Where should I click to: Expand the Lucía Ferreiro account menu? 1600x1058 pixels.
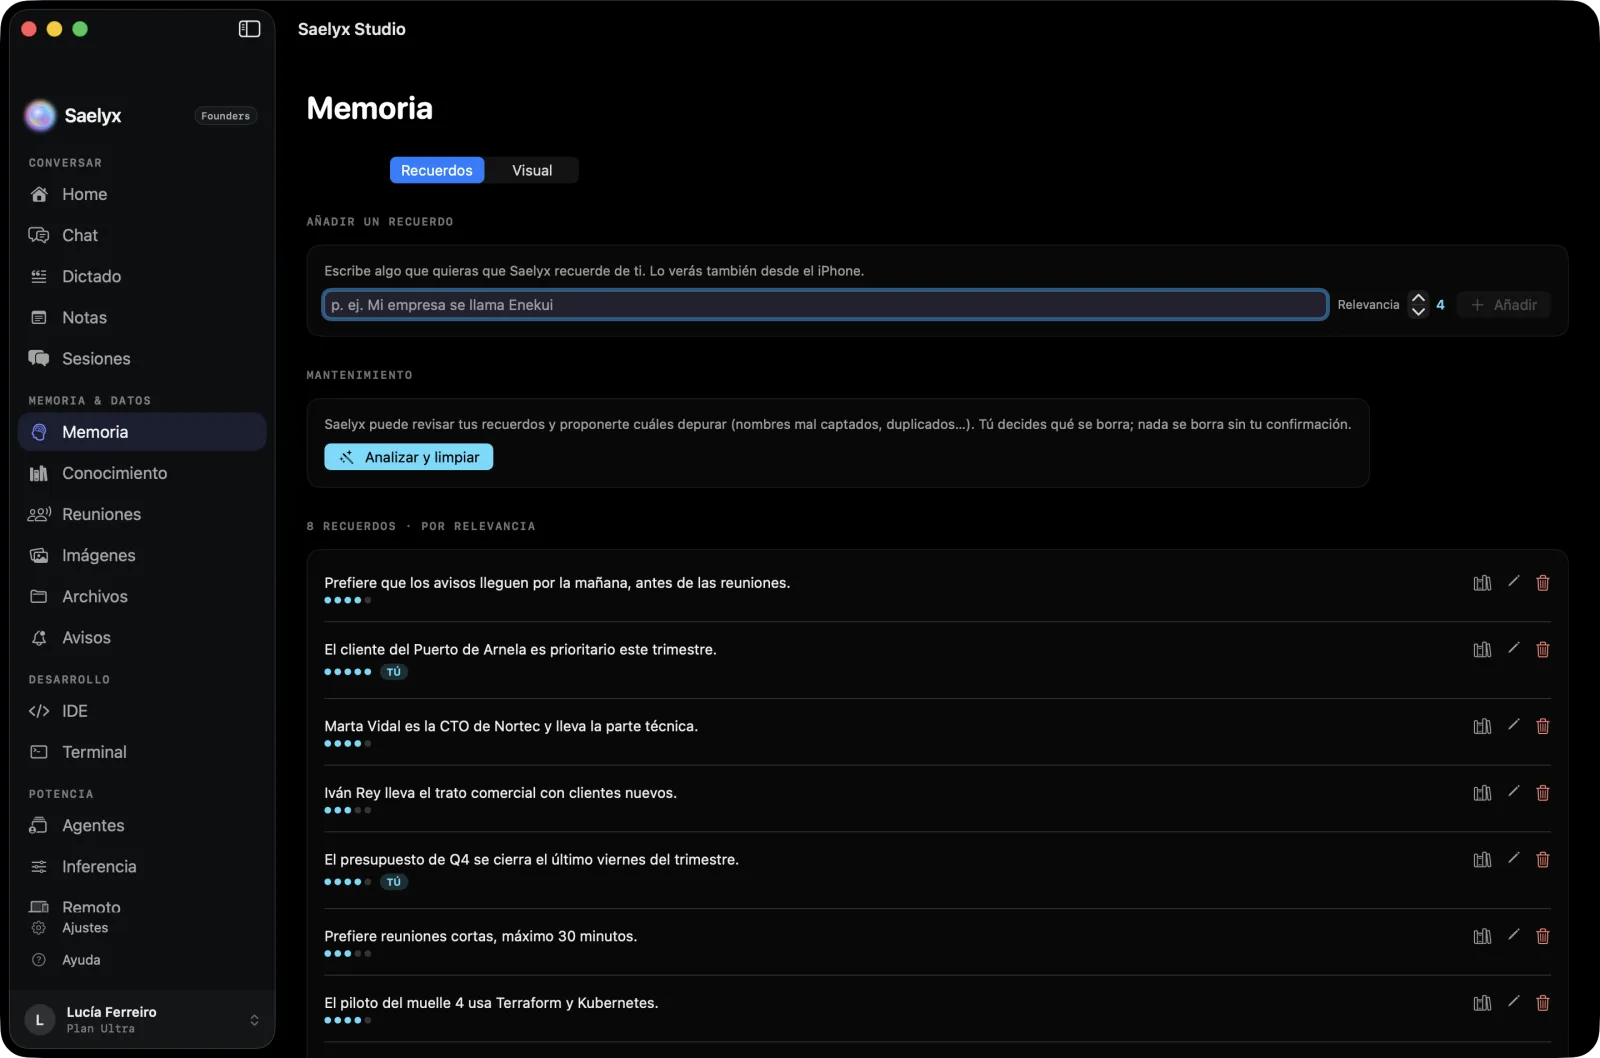click(142, 1019)
